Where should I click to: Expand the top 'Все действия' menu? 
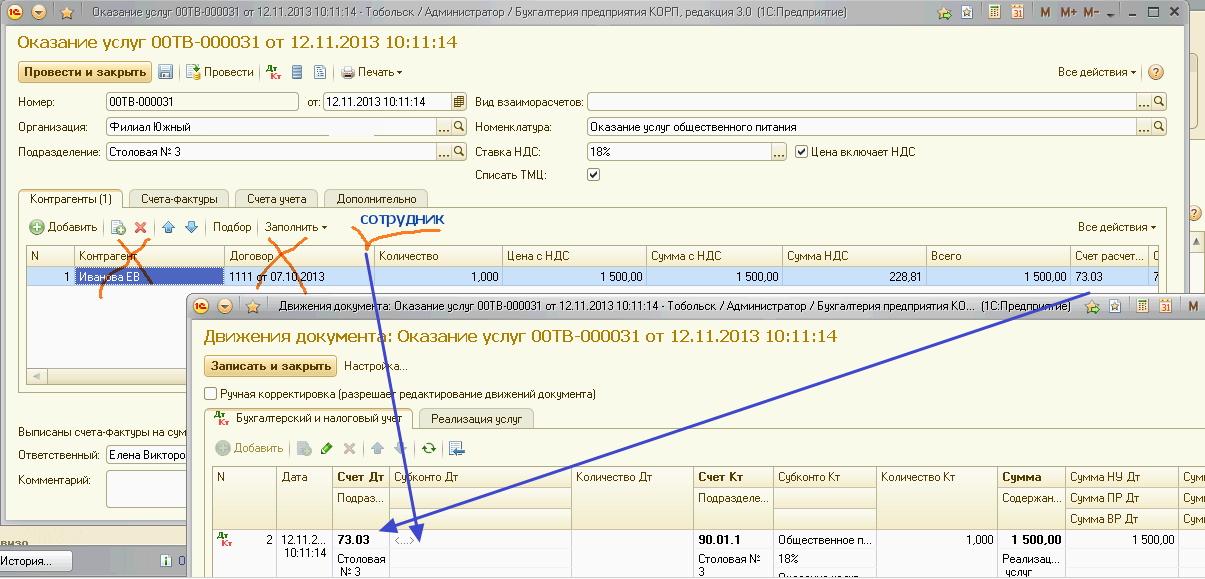point(1097,72)
